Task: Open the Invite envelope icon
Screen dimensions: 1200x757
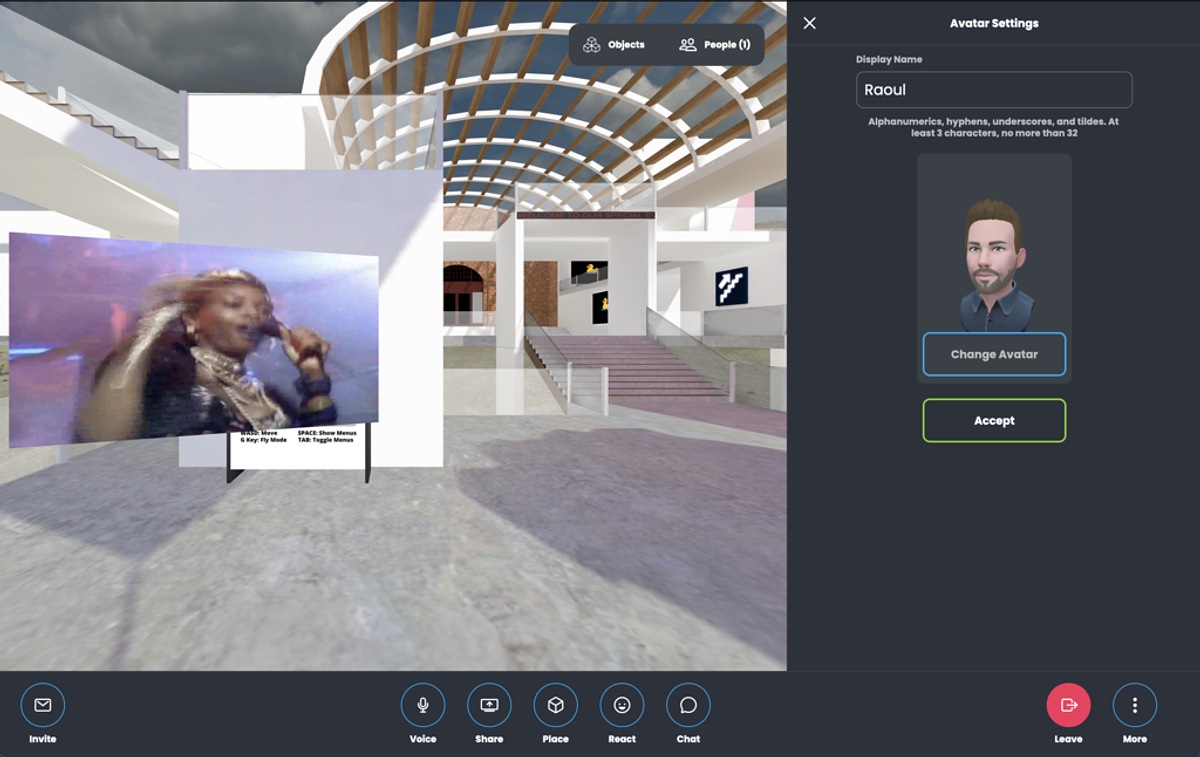Action: tap(42, 705)
